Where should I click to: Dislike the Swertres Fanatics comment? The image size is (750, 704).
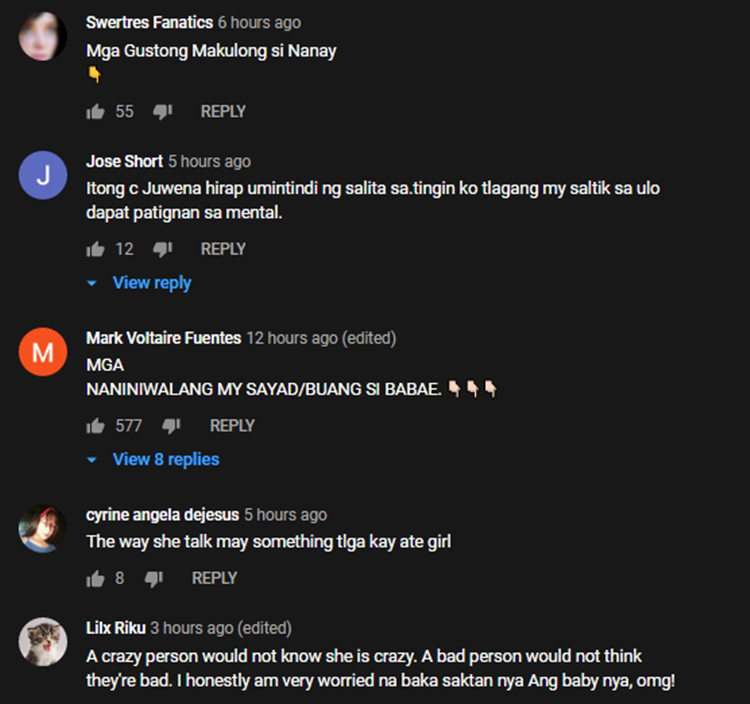pos(162,112)
